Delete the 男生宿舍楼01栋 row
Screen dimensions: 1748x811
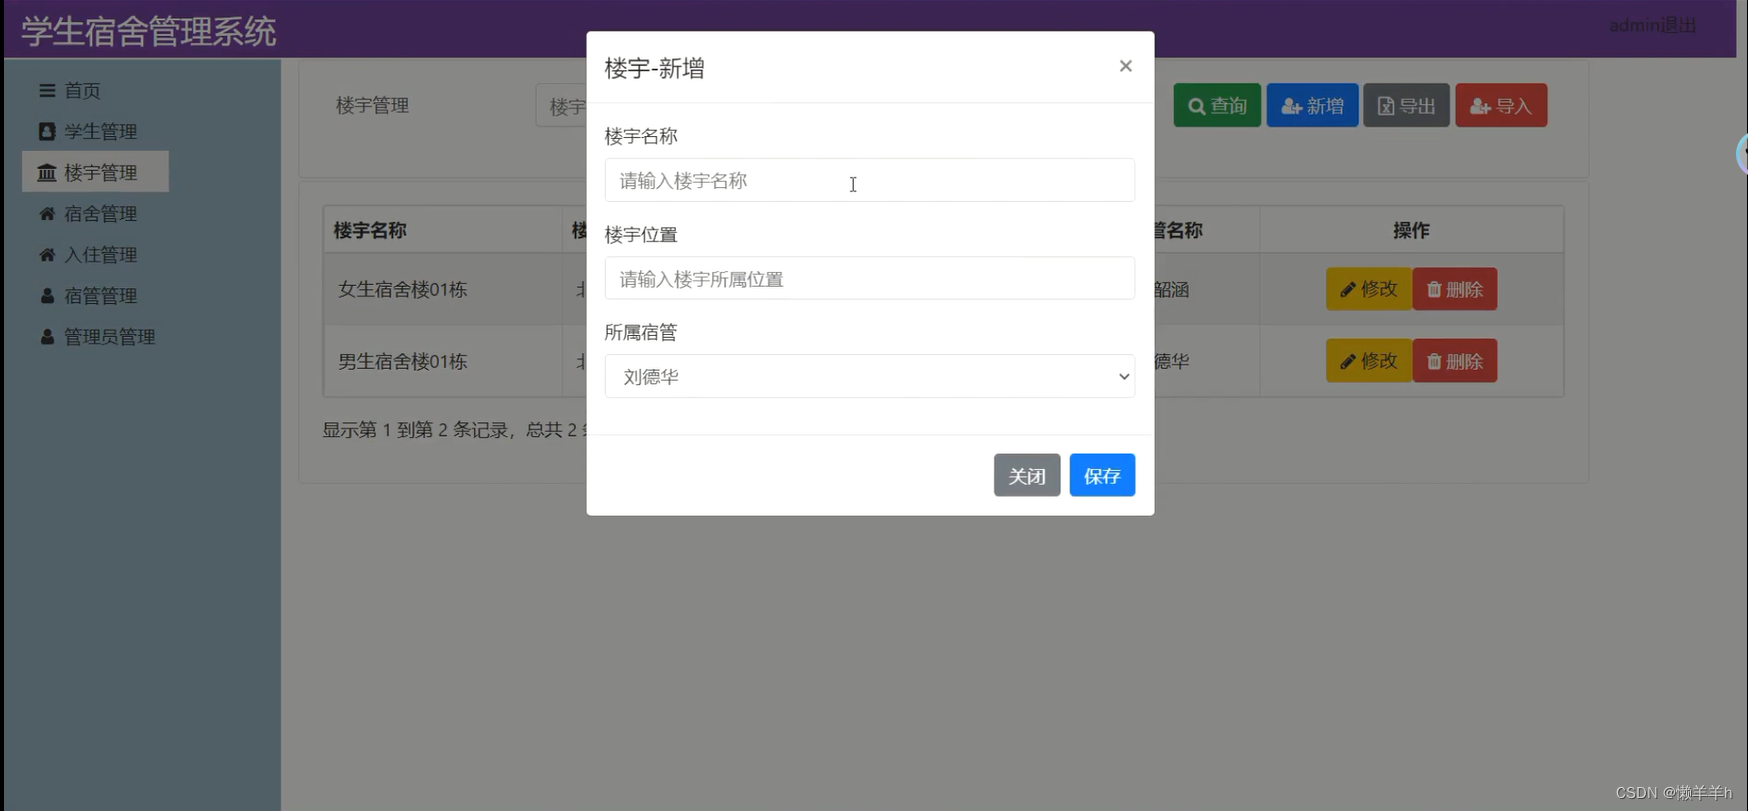(x=1454, y=361)
